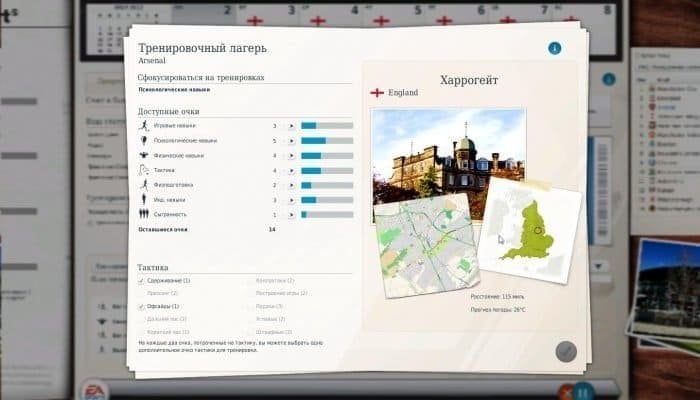
Task: Click the running player icon for Игровые навыки
Action: pos(144,126)
